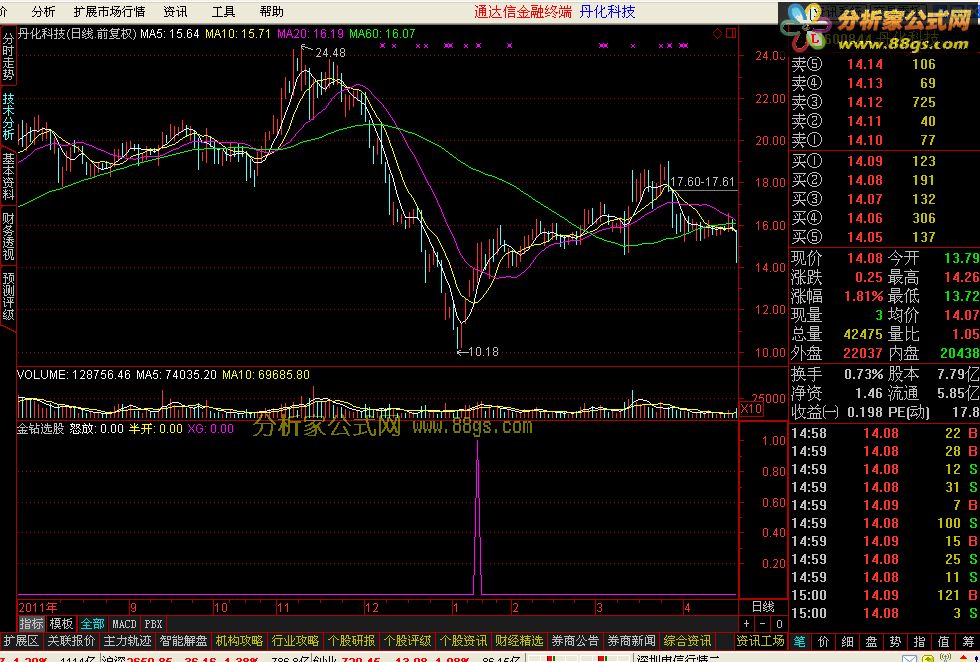Open the 帮助 menu
Image resolution: width=980 pixels, height=662 pixels.
(x=271, y=11)
